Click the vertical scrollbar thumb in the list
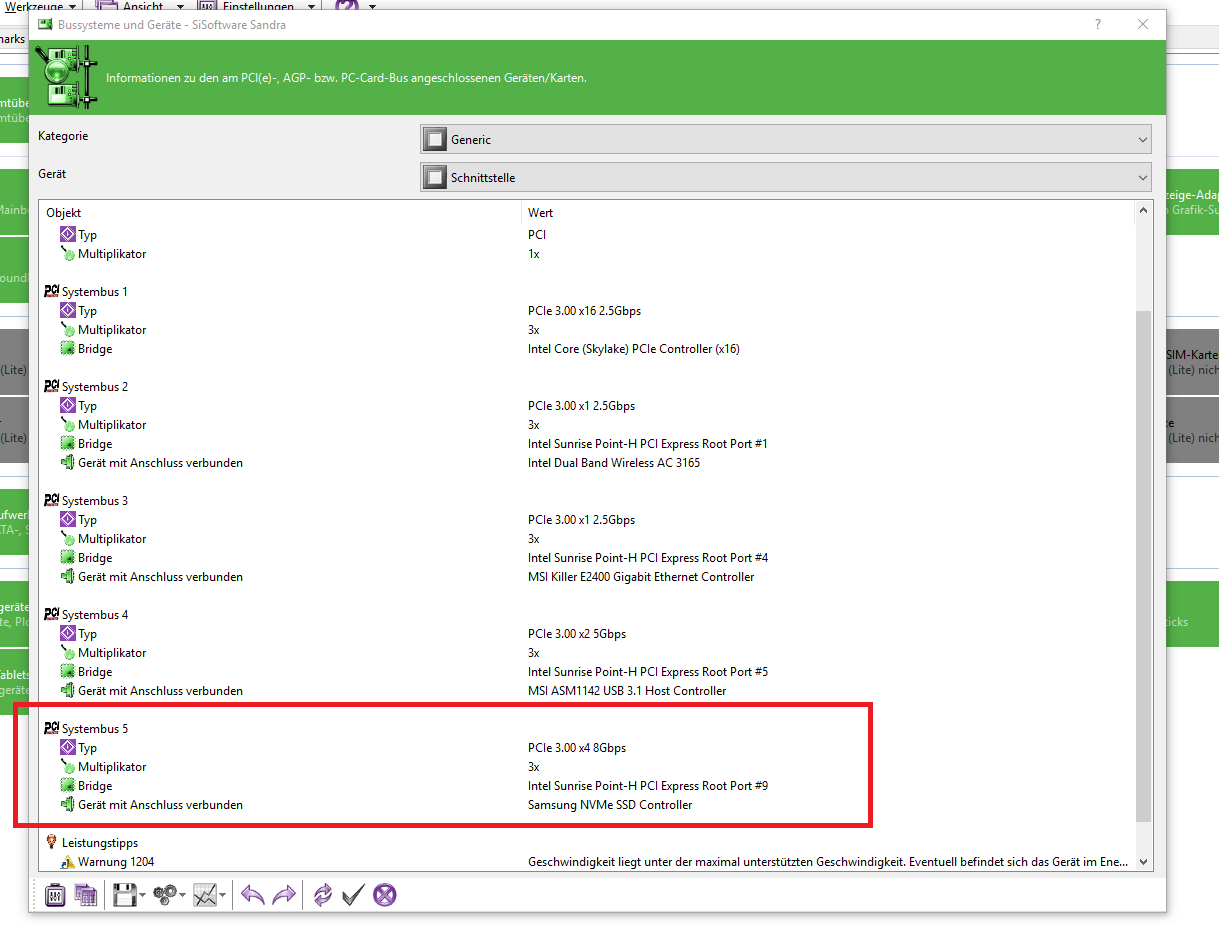The image size is (1219, 949). (x=1144, y=566)
